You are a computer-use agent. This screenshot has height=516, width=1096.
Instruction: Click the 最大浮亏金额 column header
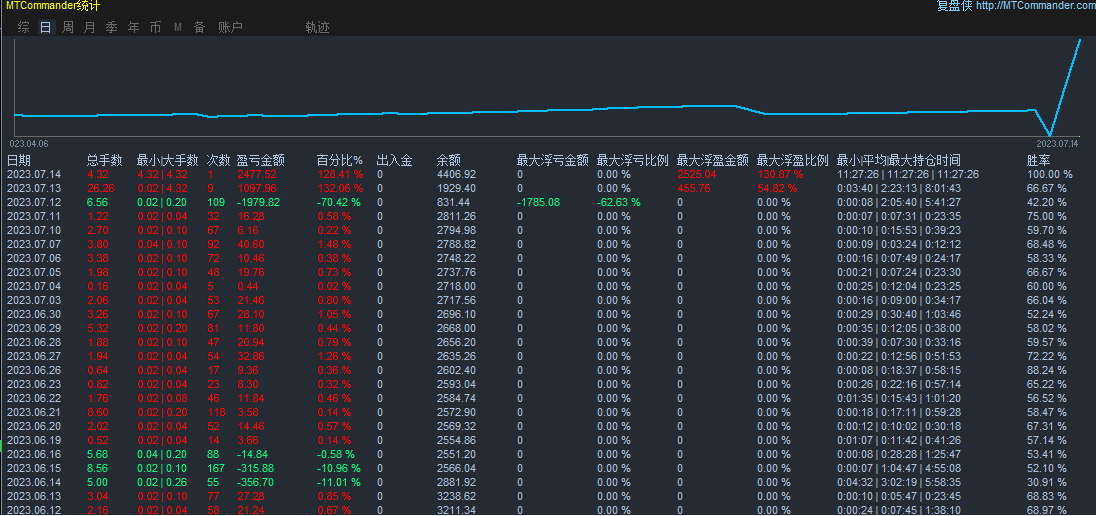pyautogui.click(x=552, y=160)
